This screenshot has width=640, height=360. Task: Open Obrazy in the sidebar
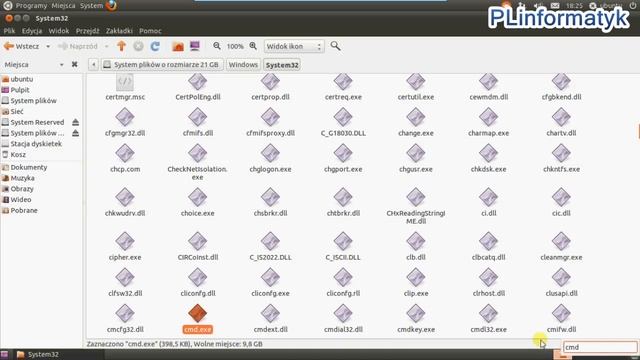pos(22,189)
